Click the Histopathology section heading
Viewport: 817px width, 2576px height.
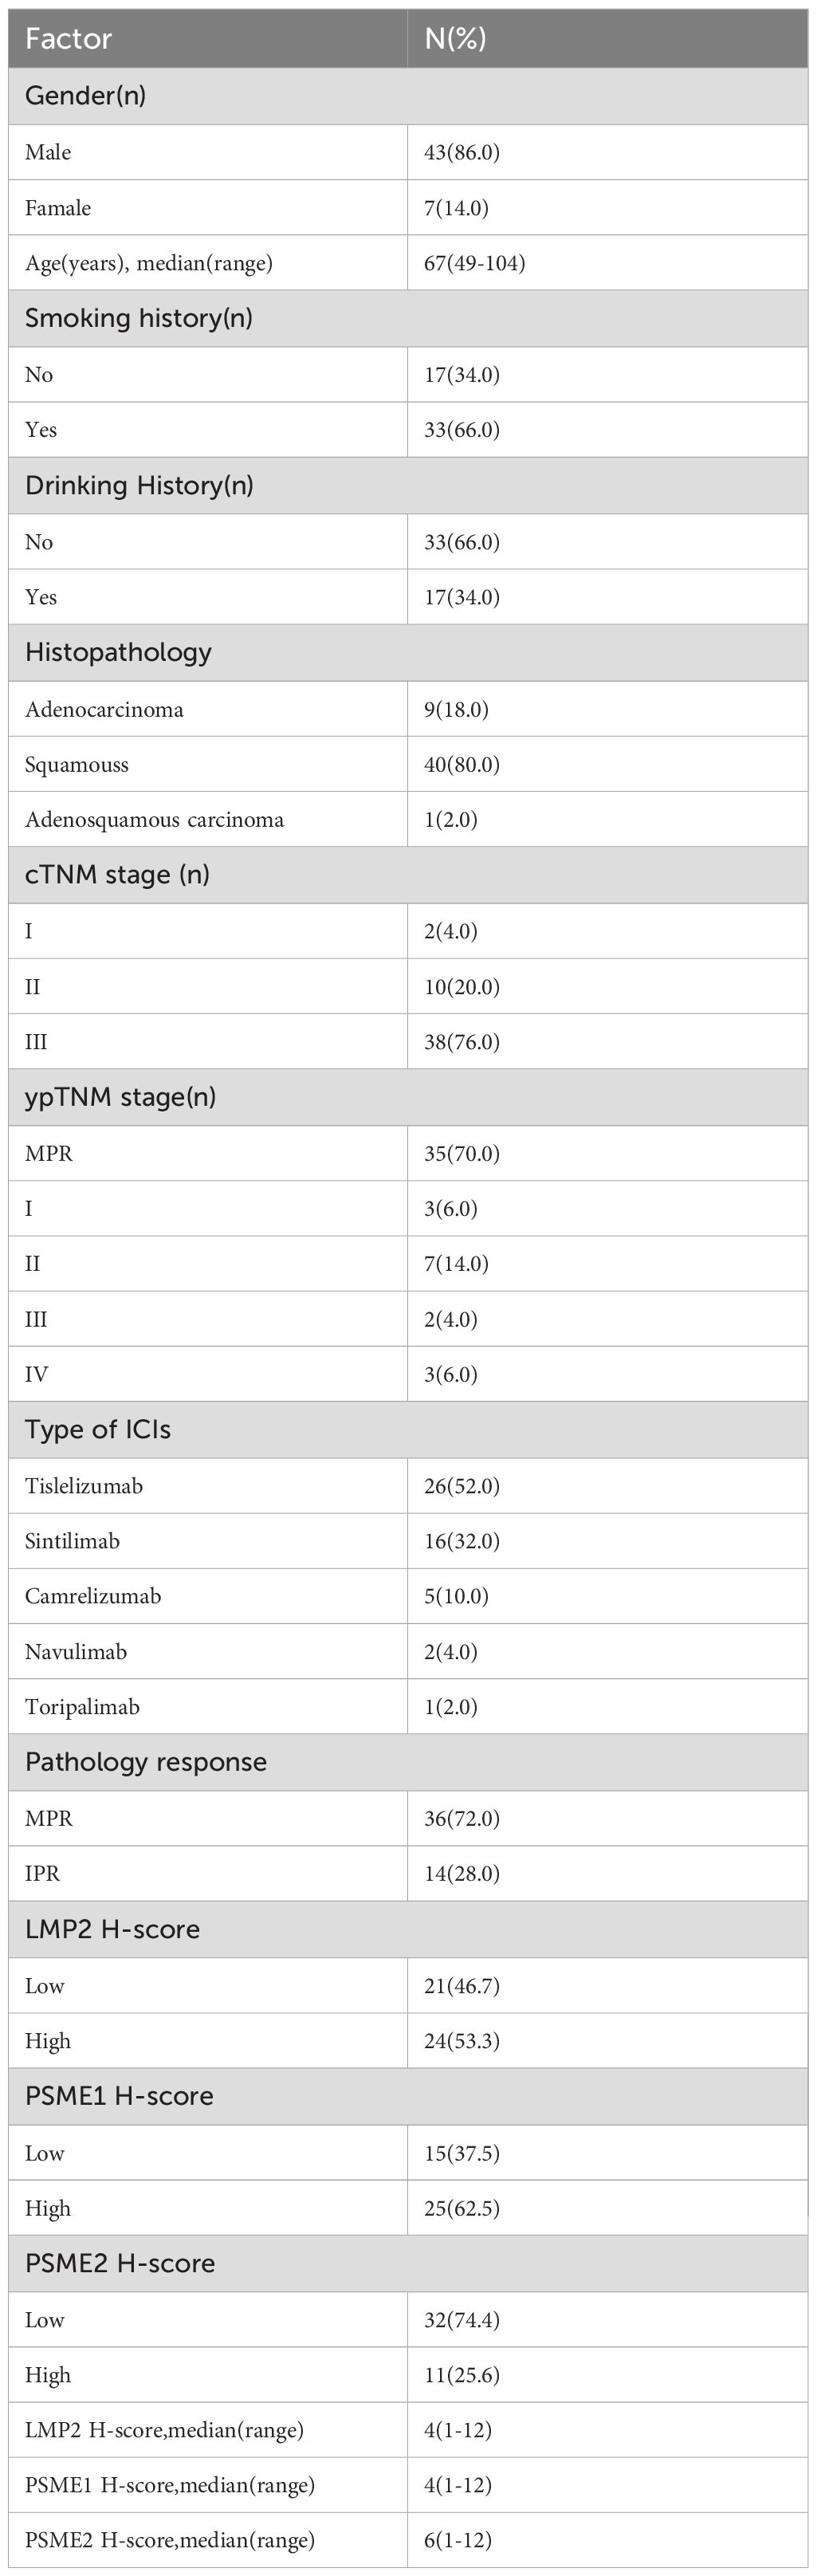click(118, 653)
